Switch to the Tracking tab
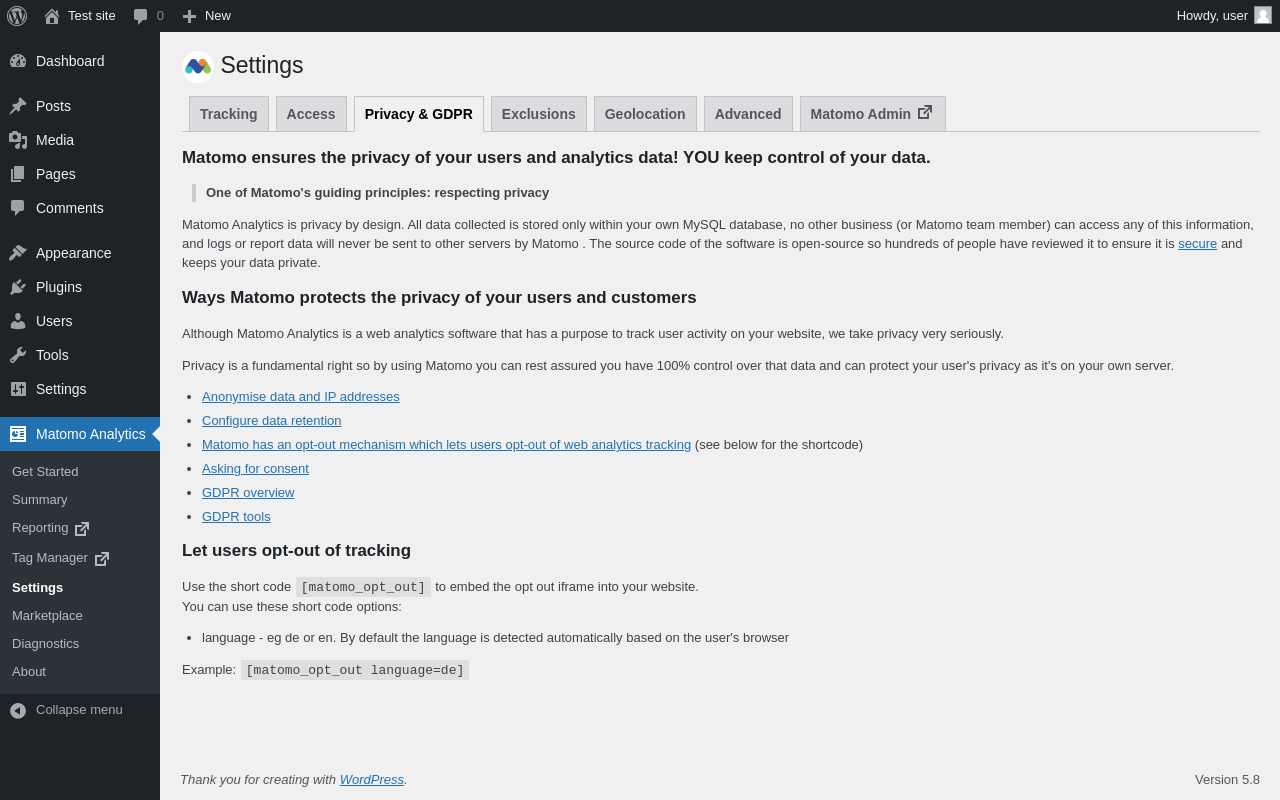This screenshot has width=1280, height=800. click(228, 114)
